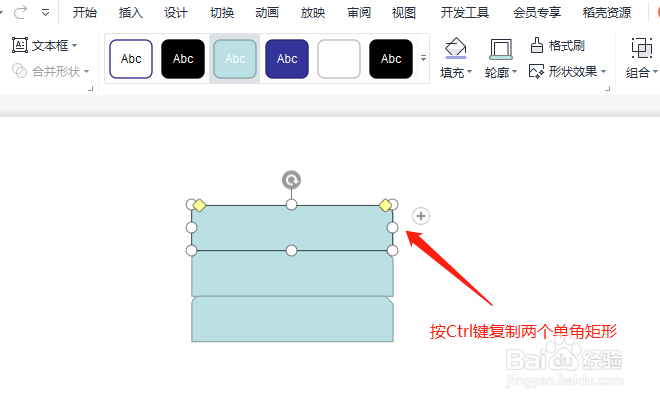Open the 插入 ribbon tab
The width and height of the screenshot is (660, 403).
pyautogui.click(x=130, y=13)
